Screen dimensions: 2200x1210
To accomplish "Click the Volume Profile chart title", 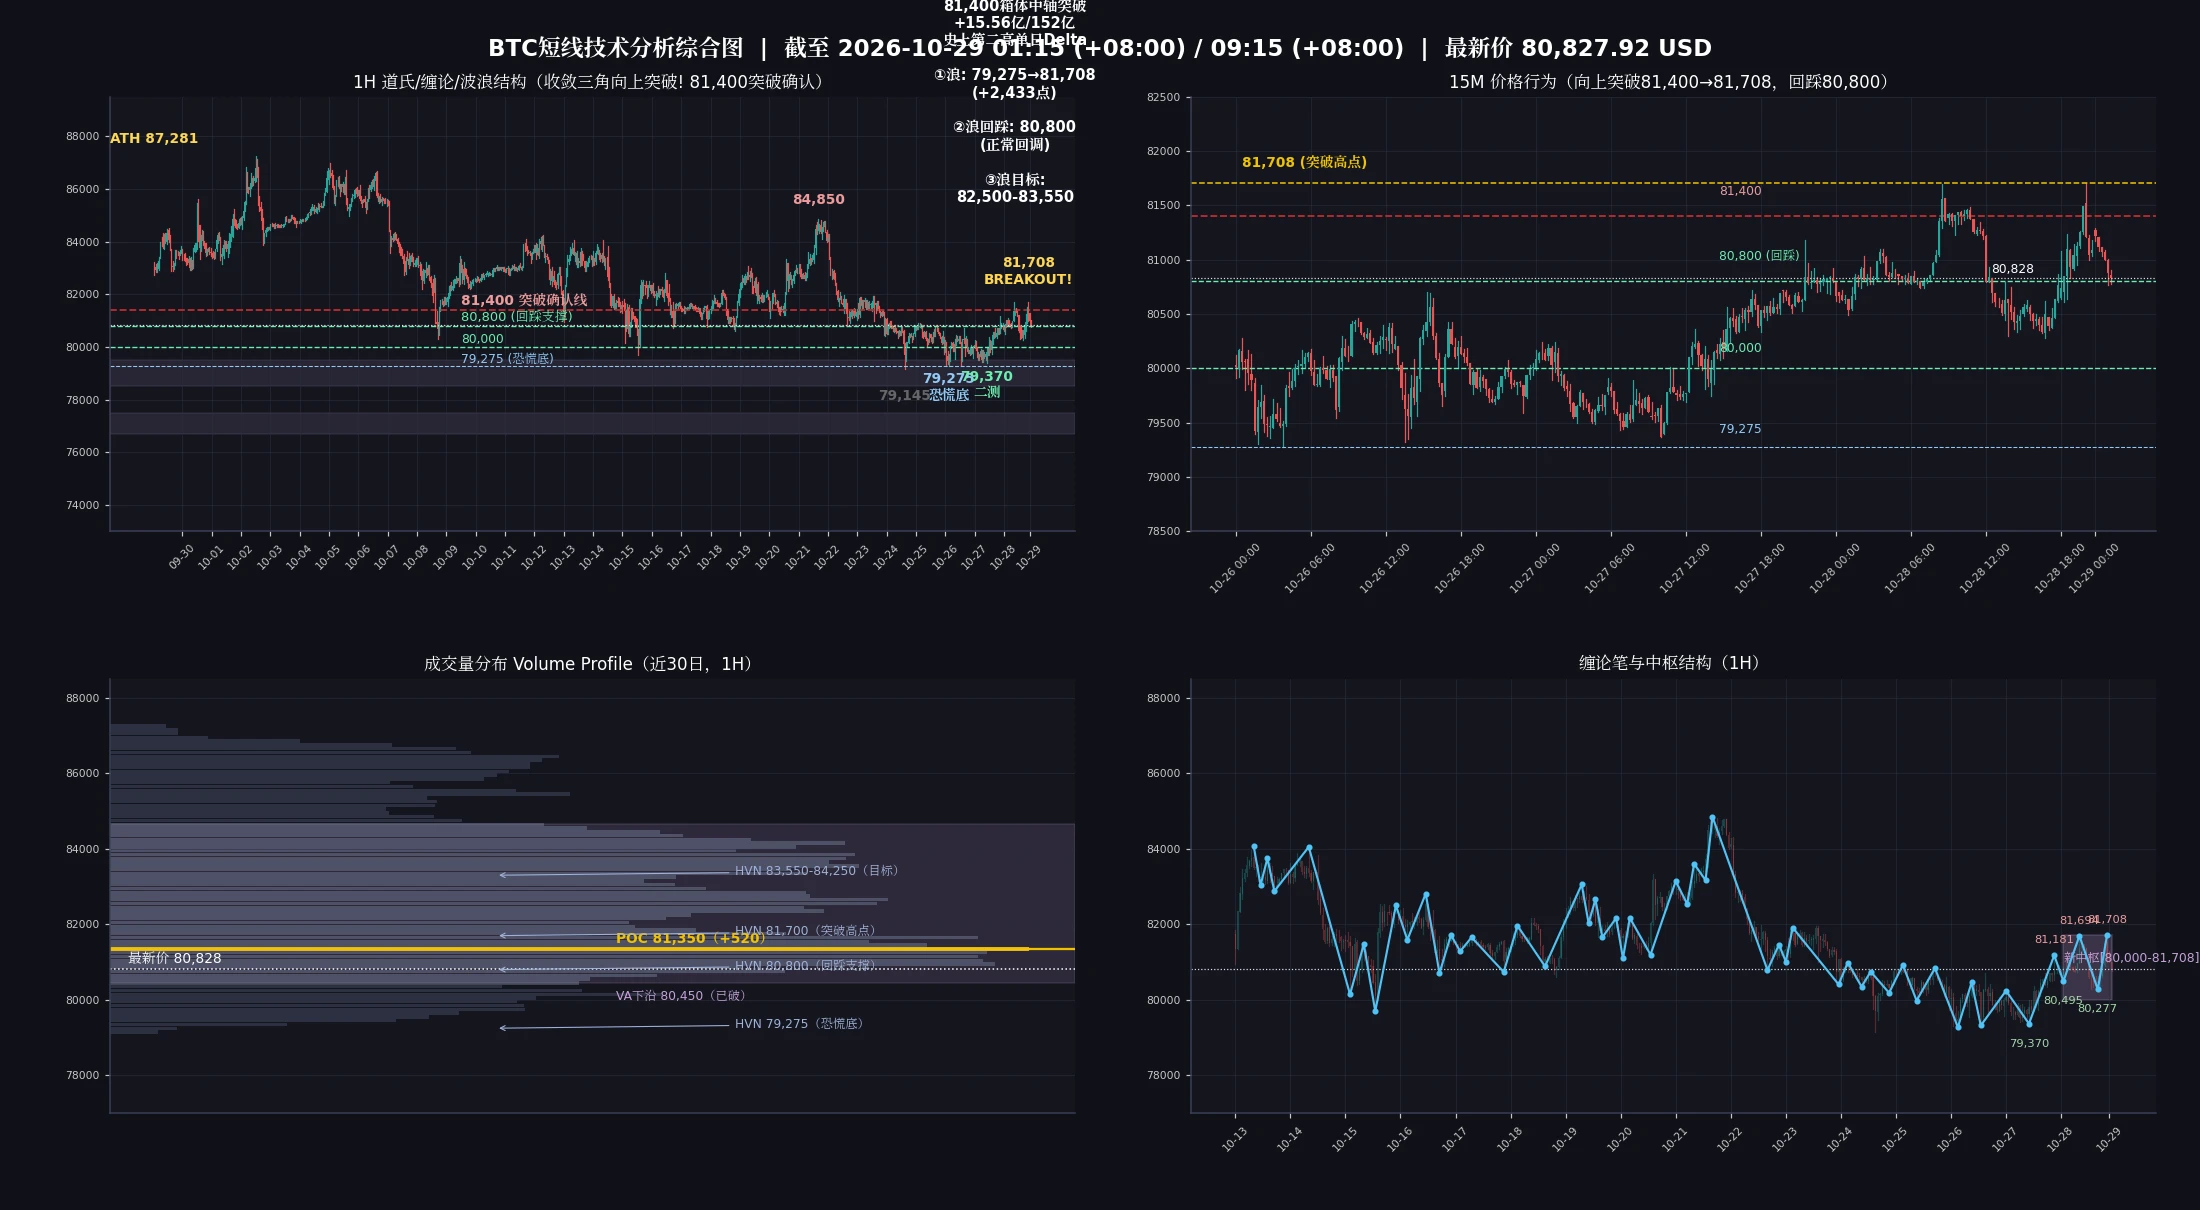I will pyautogui.click(x=592, y=664).
